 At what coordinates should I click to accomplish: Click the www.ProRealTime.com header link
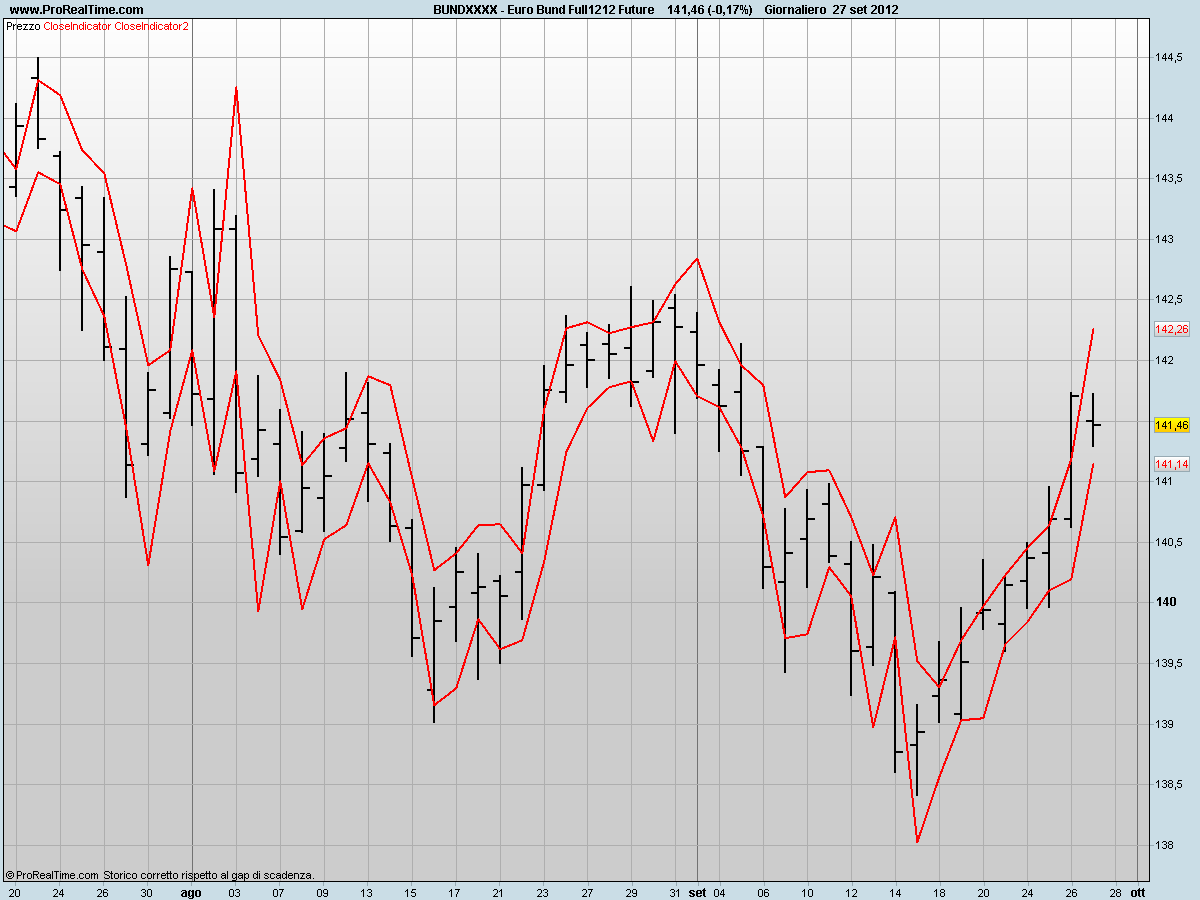click(x=75, y=9)
